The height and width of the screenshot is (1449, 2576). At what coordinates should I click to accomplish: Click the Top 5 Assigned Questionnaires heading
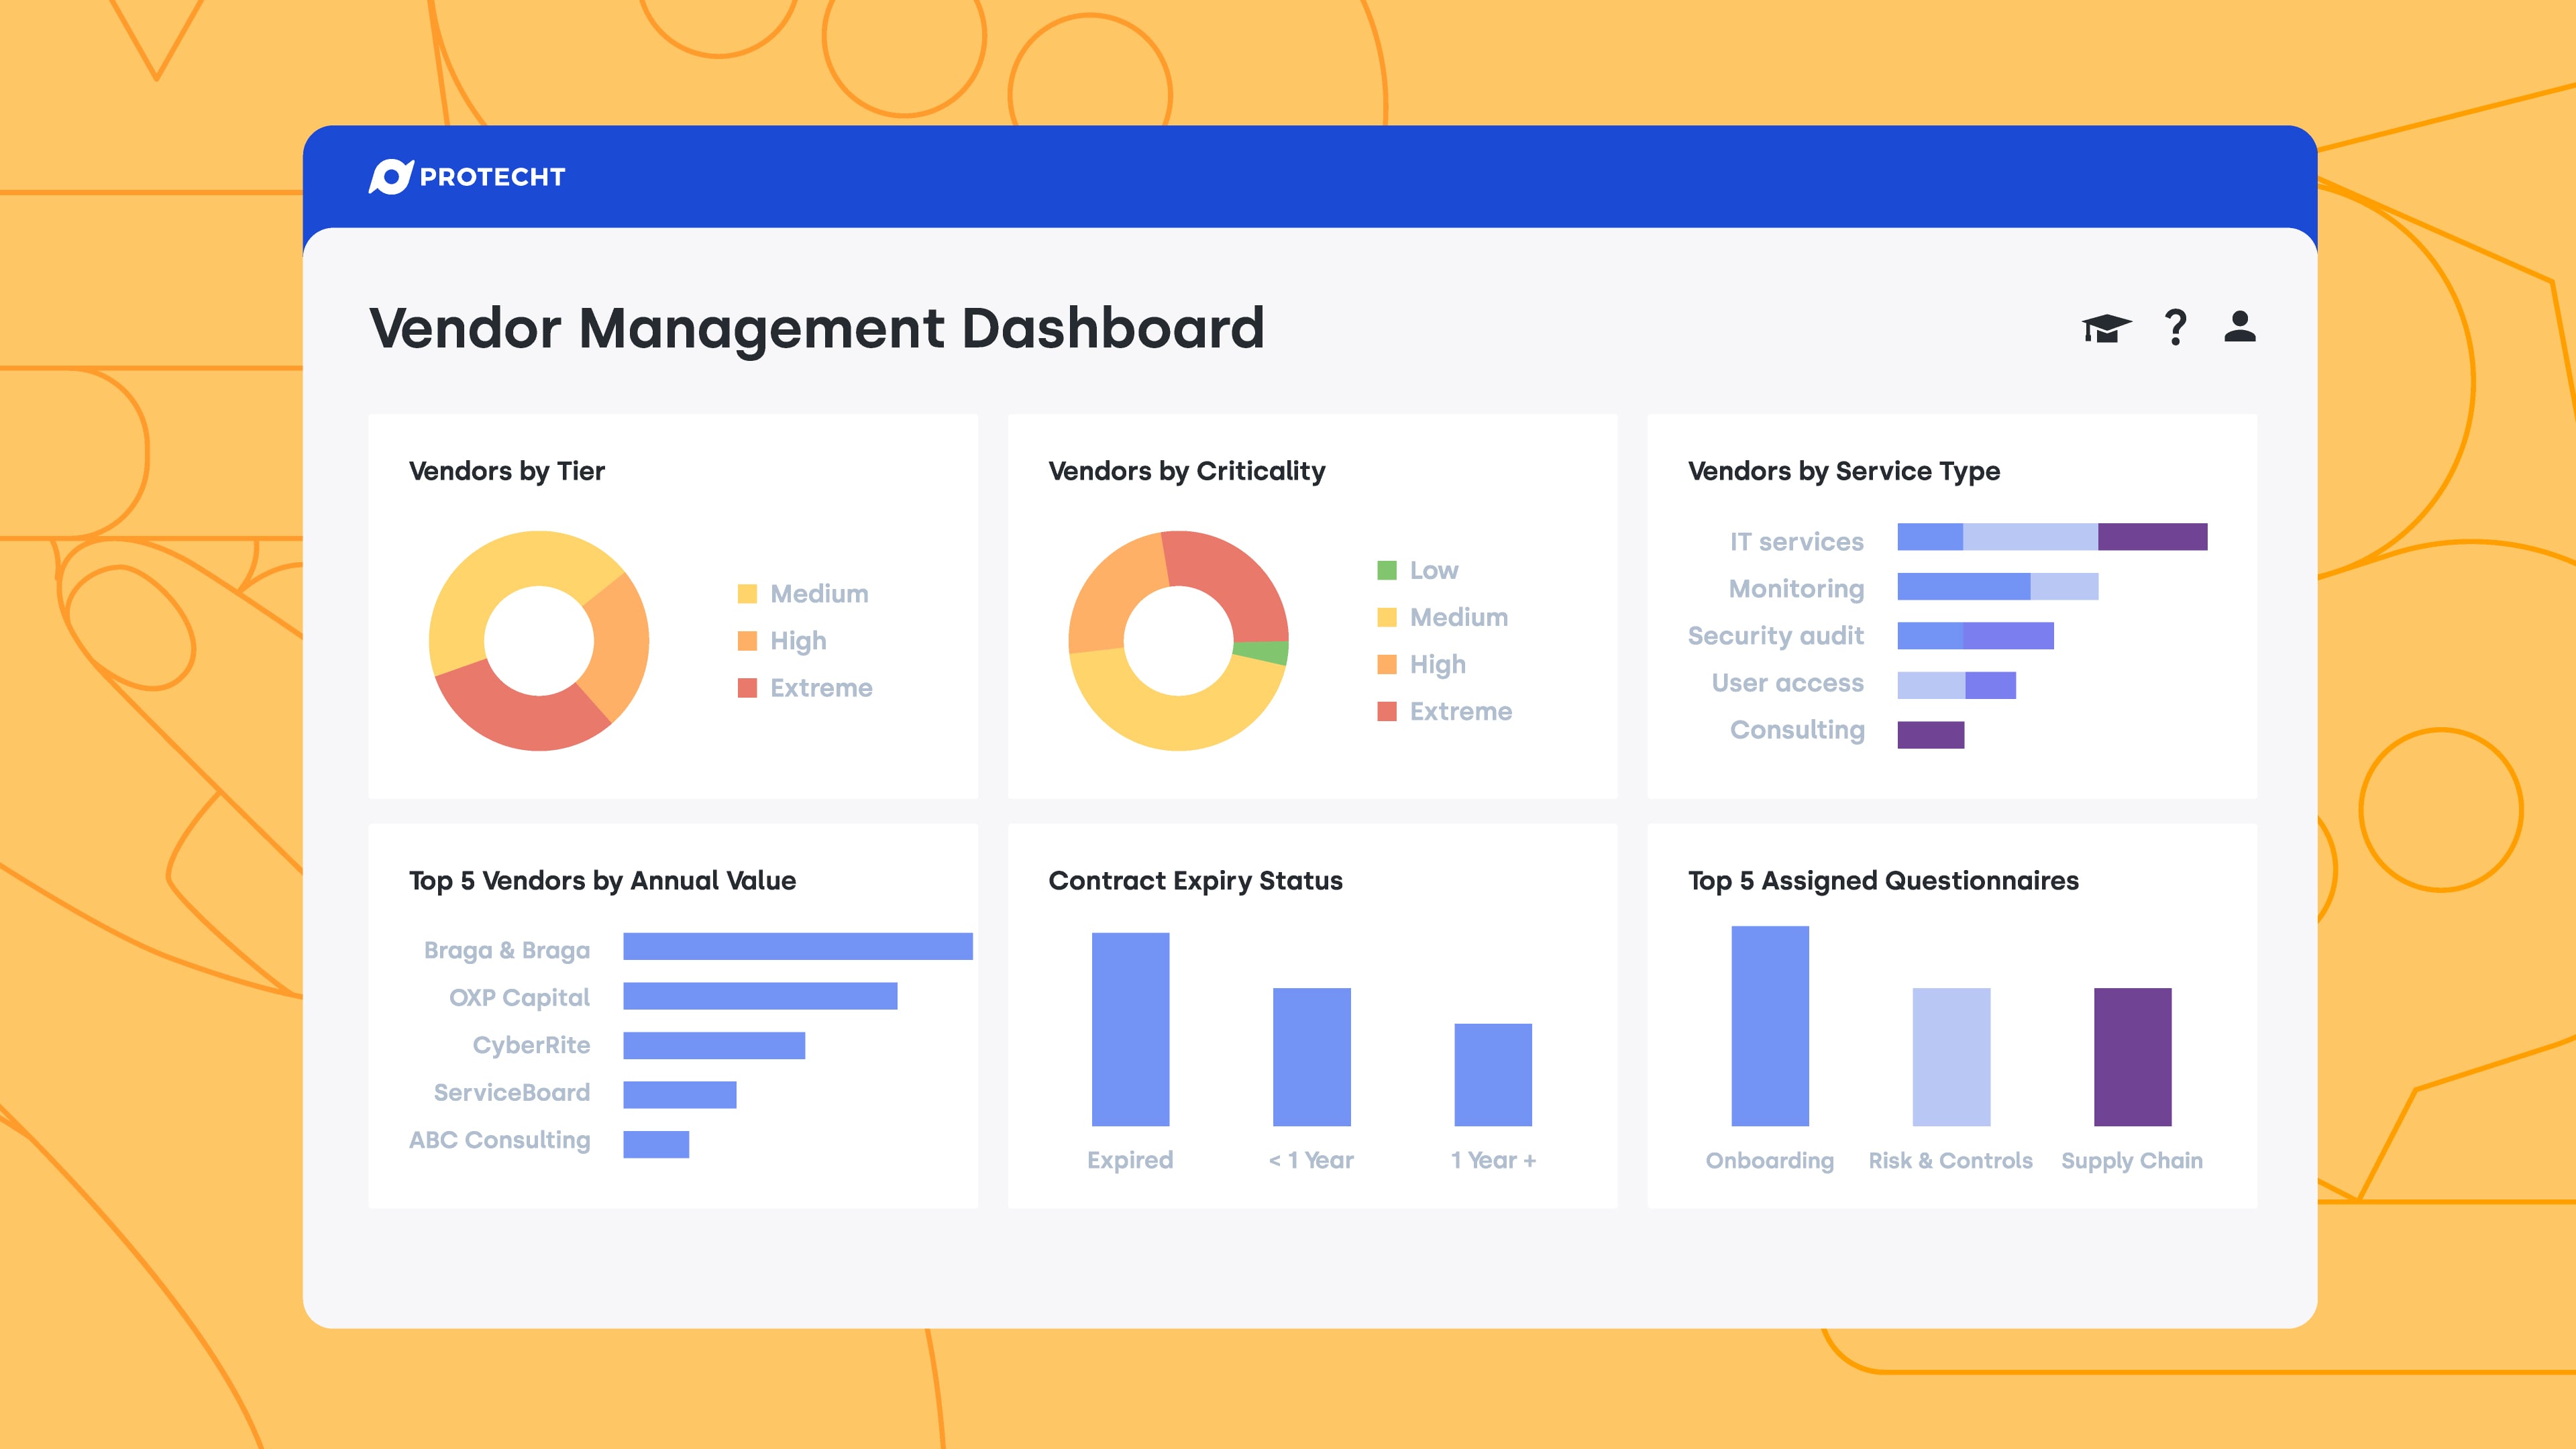[x=1884, y=881]
